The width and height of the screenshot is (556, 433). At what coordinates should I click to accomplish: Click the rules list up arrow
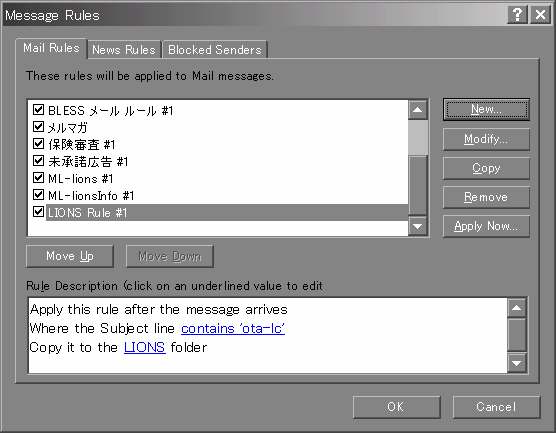[x=418, y=110]
